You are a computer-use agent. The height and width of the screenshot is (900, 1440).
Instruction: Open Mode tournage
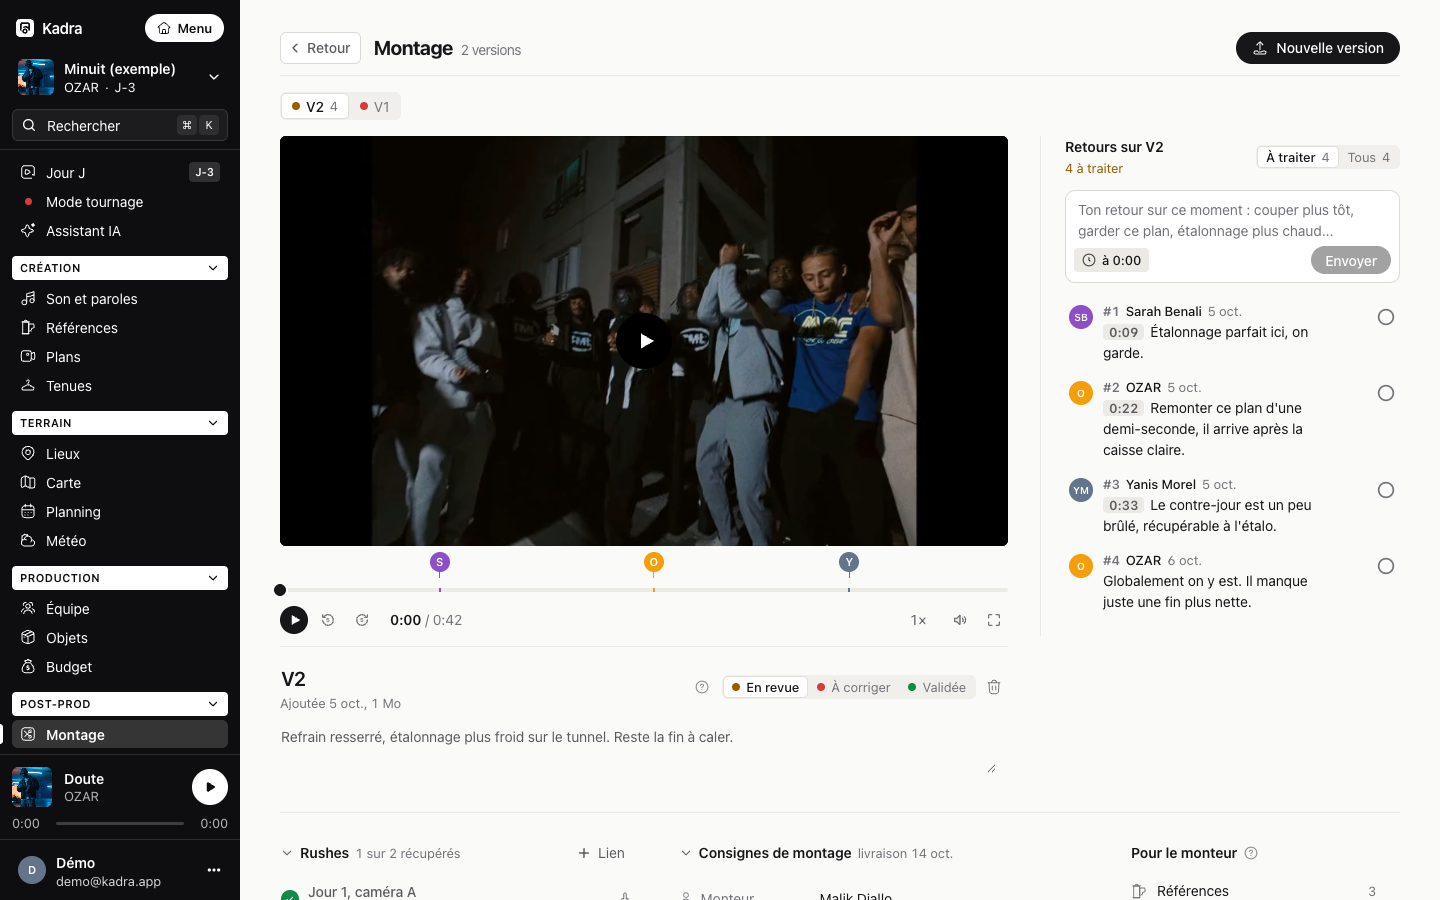120,201
